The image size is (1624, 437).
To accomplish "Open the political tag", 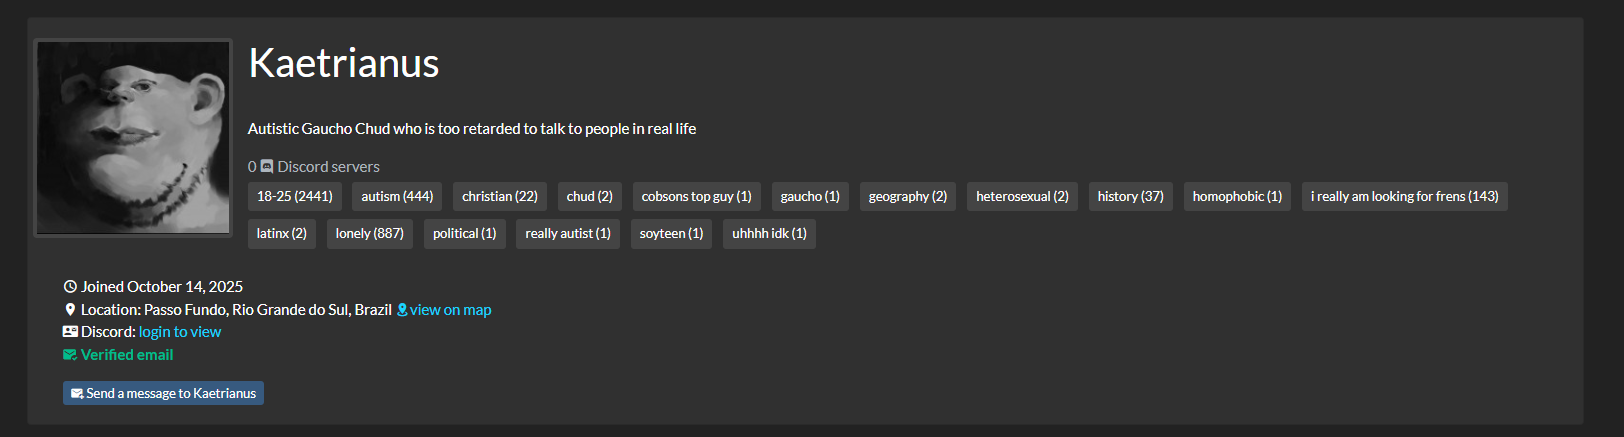I will click(x=464, y=234).
